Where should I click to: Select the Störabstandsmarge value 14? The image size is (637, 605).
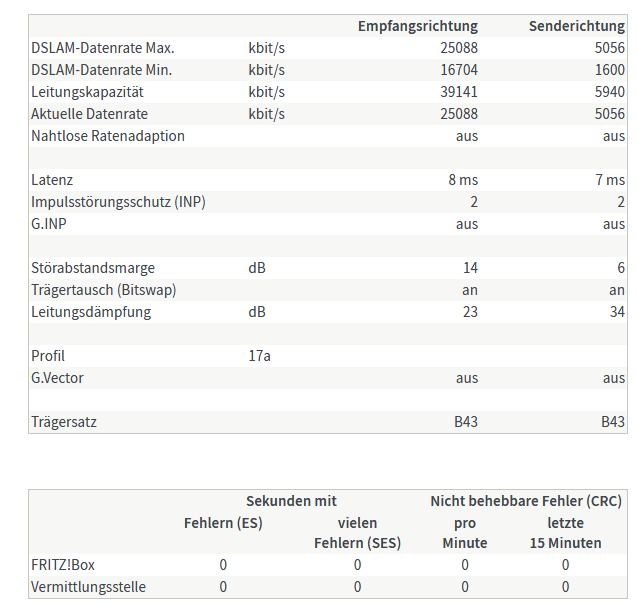pos(470,268)
